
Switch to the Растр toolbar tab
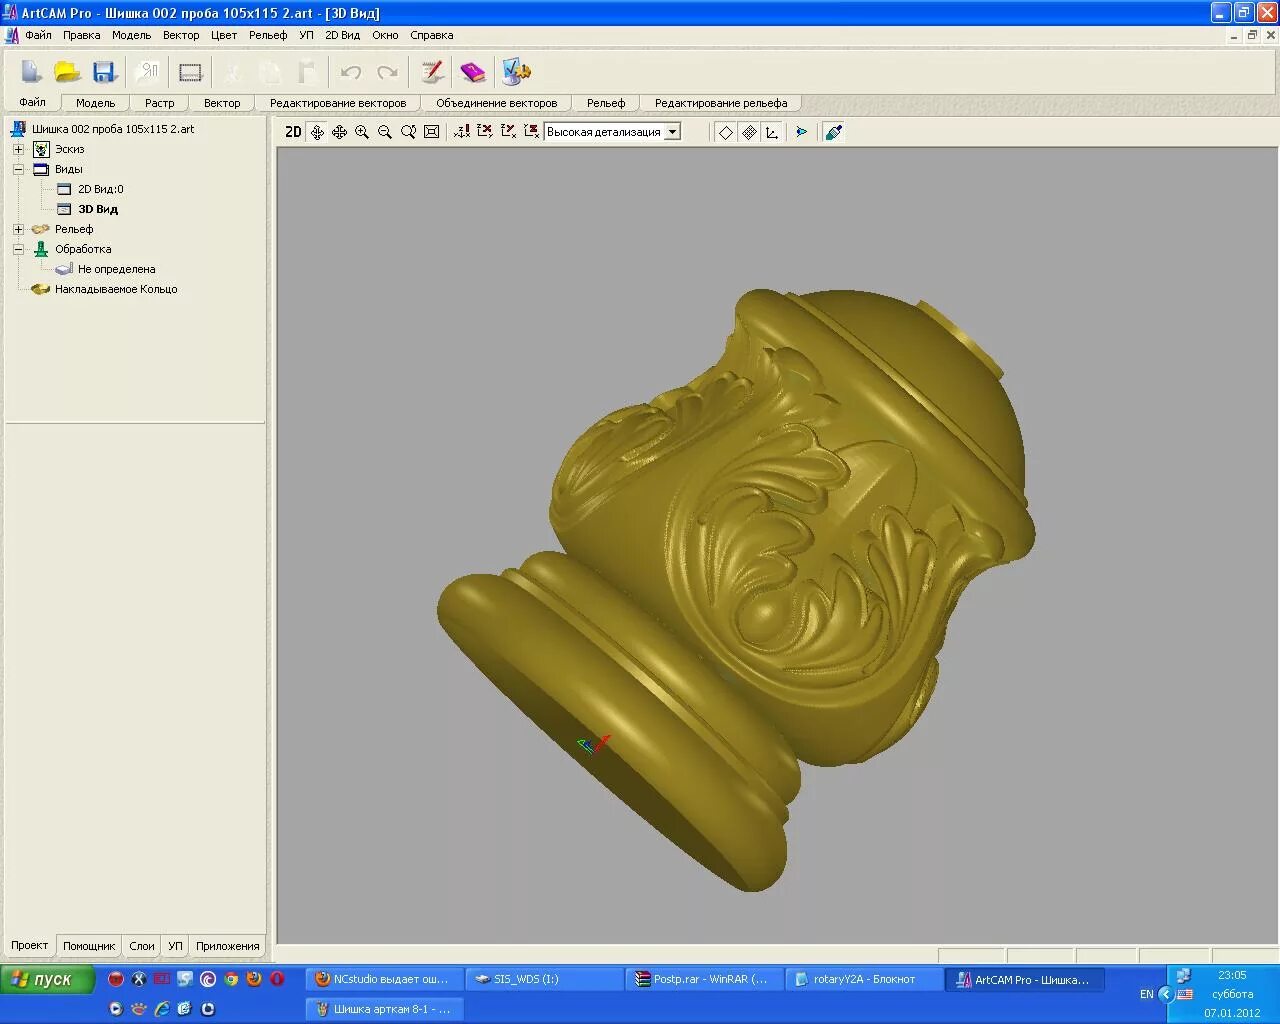[x=159, y=103]
